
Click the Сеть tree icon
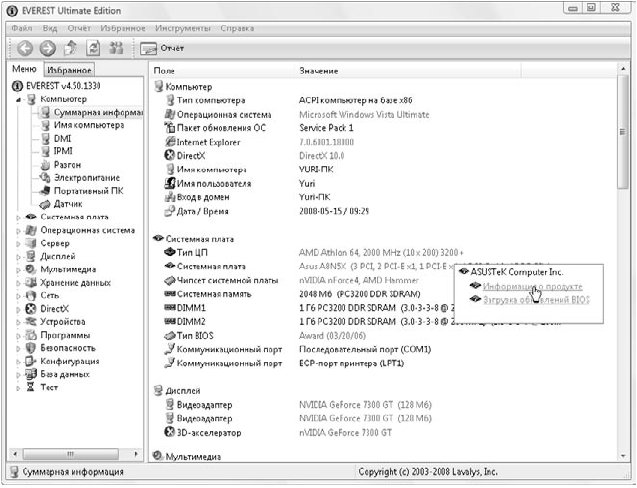coord(31,295)
